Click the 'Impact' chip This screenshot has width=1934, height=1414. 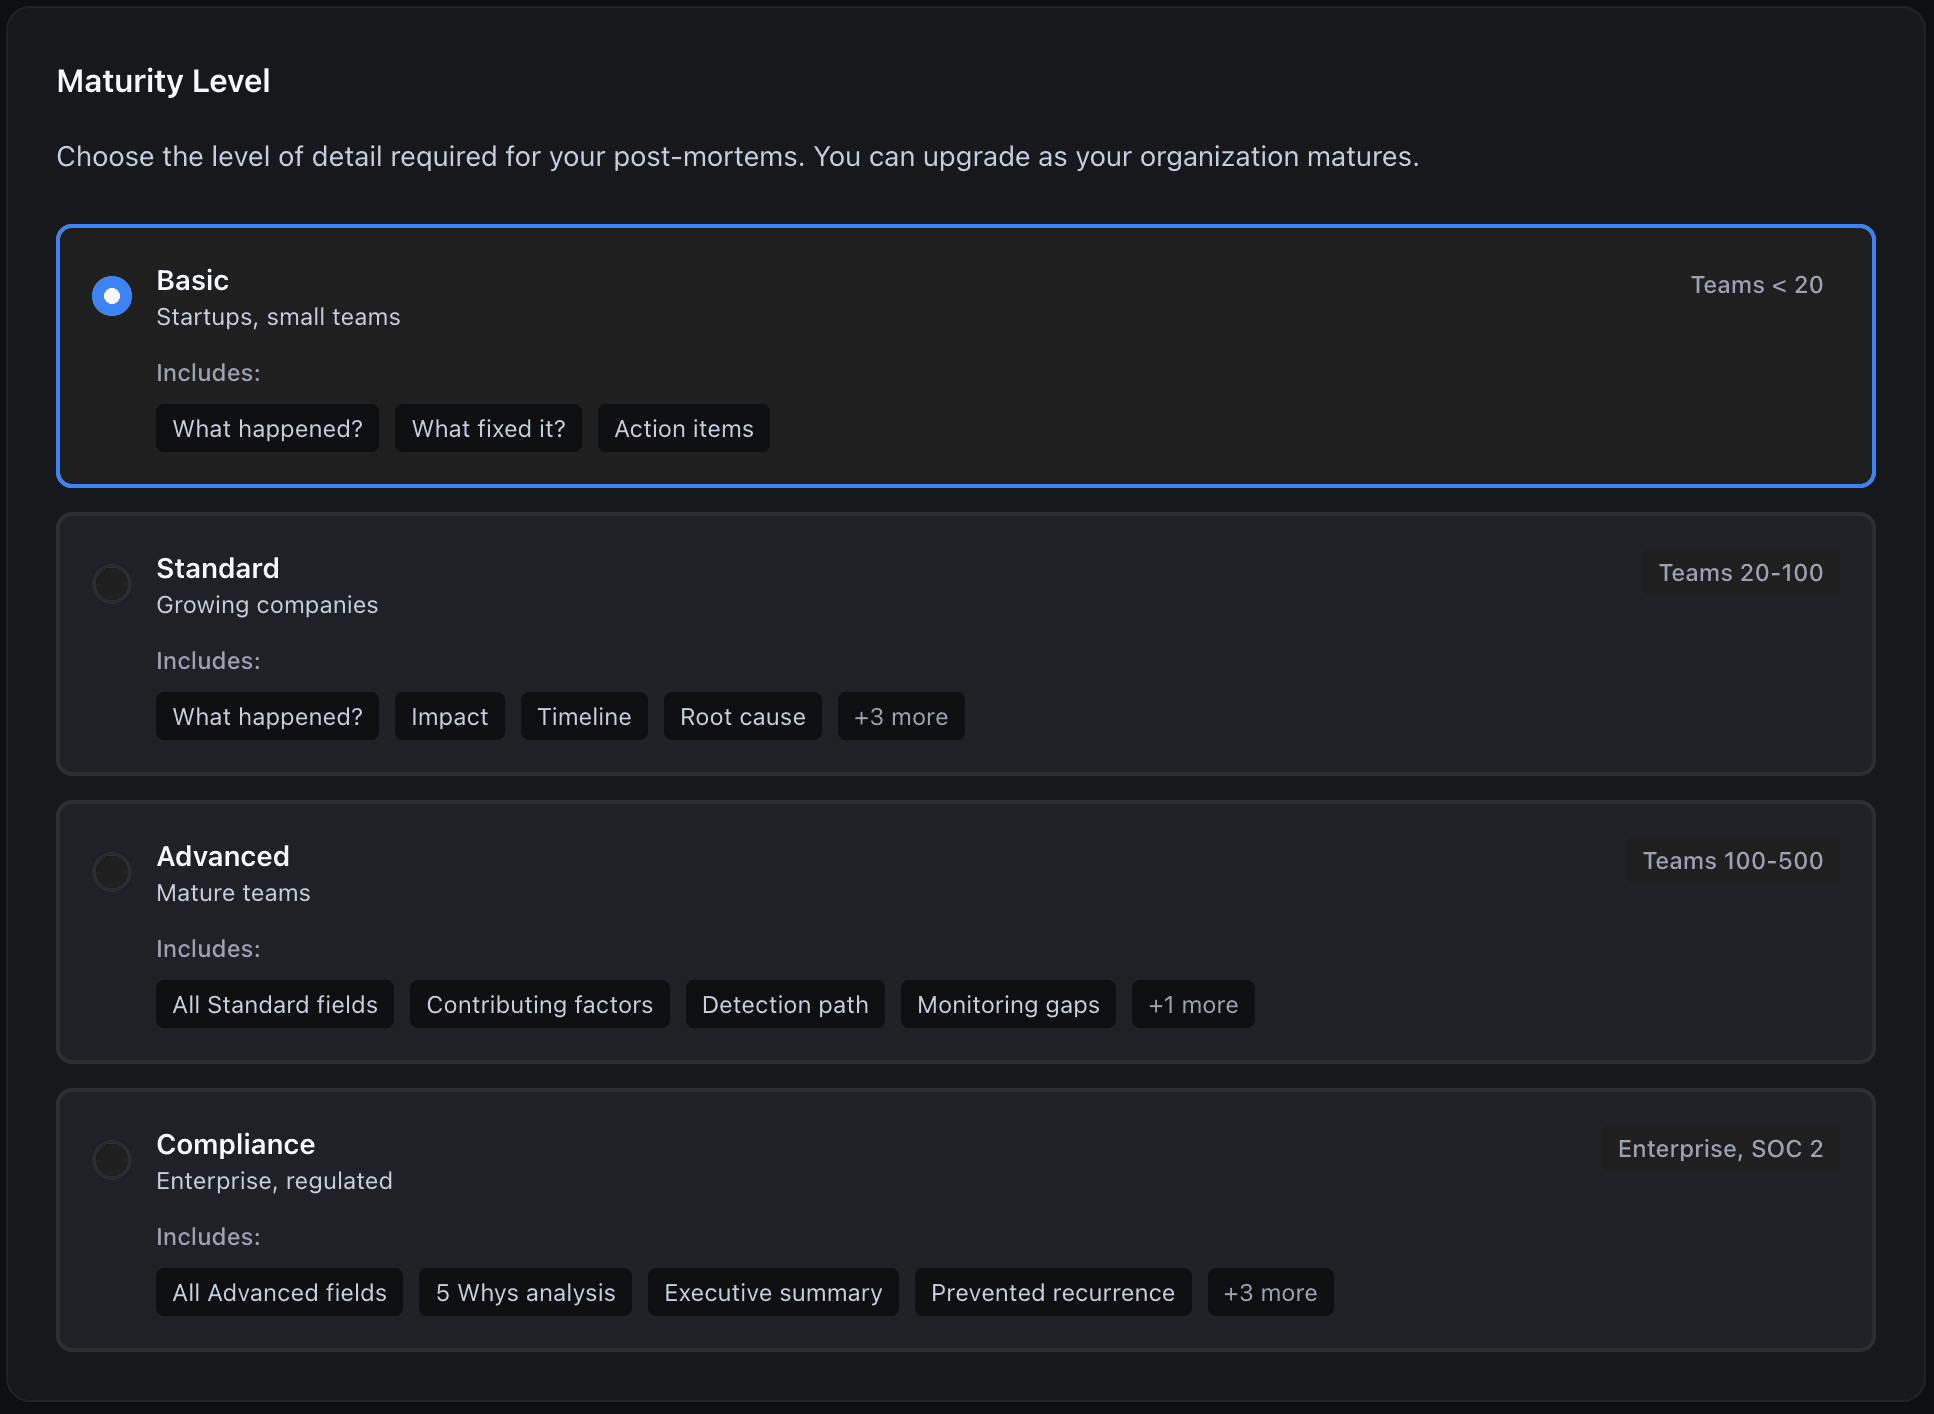449,717
